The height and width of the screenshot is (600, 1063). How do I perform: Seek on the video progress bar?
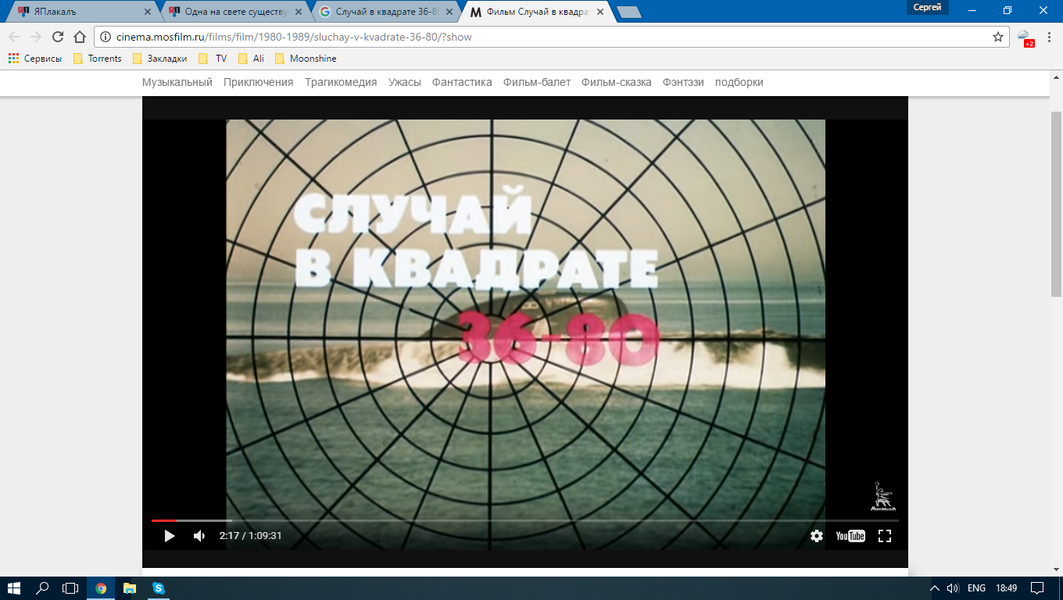point(525,520)
